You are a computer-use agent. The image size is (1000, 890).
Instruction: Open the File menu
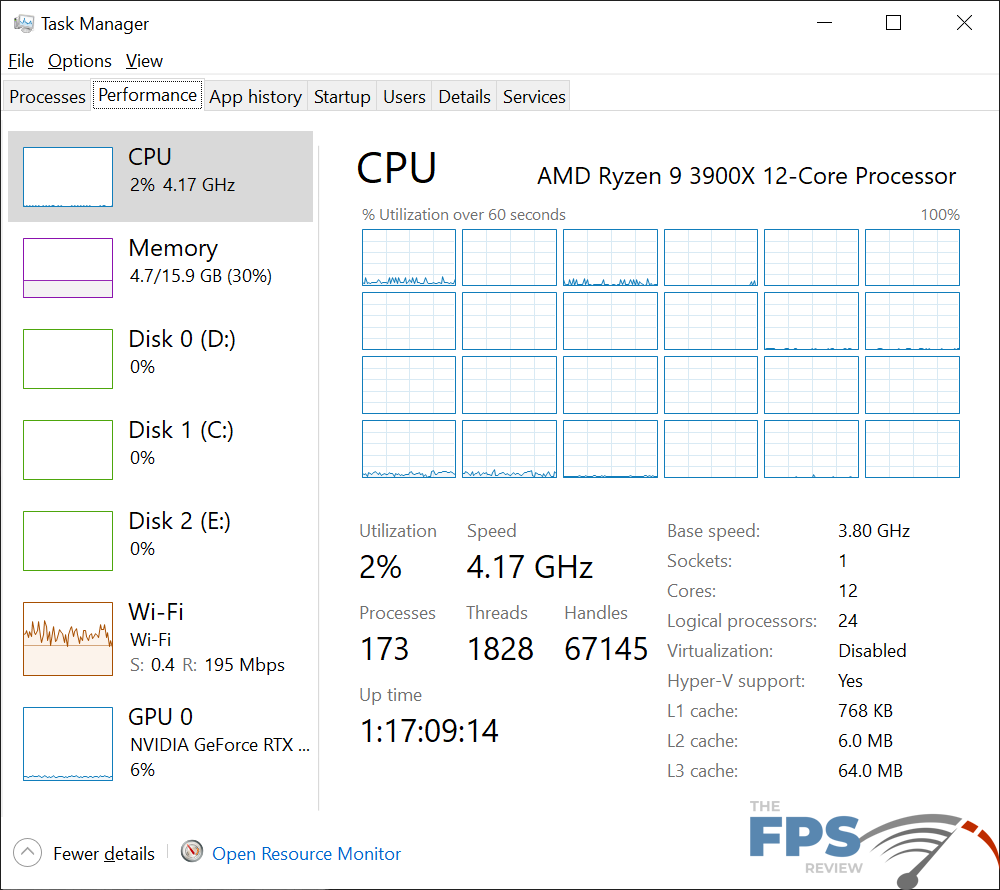tap(21, 61)
